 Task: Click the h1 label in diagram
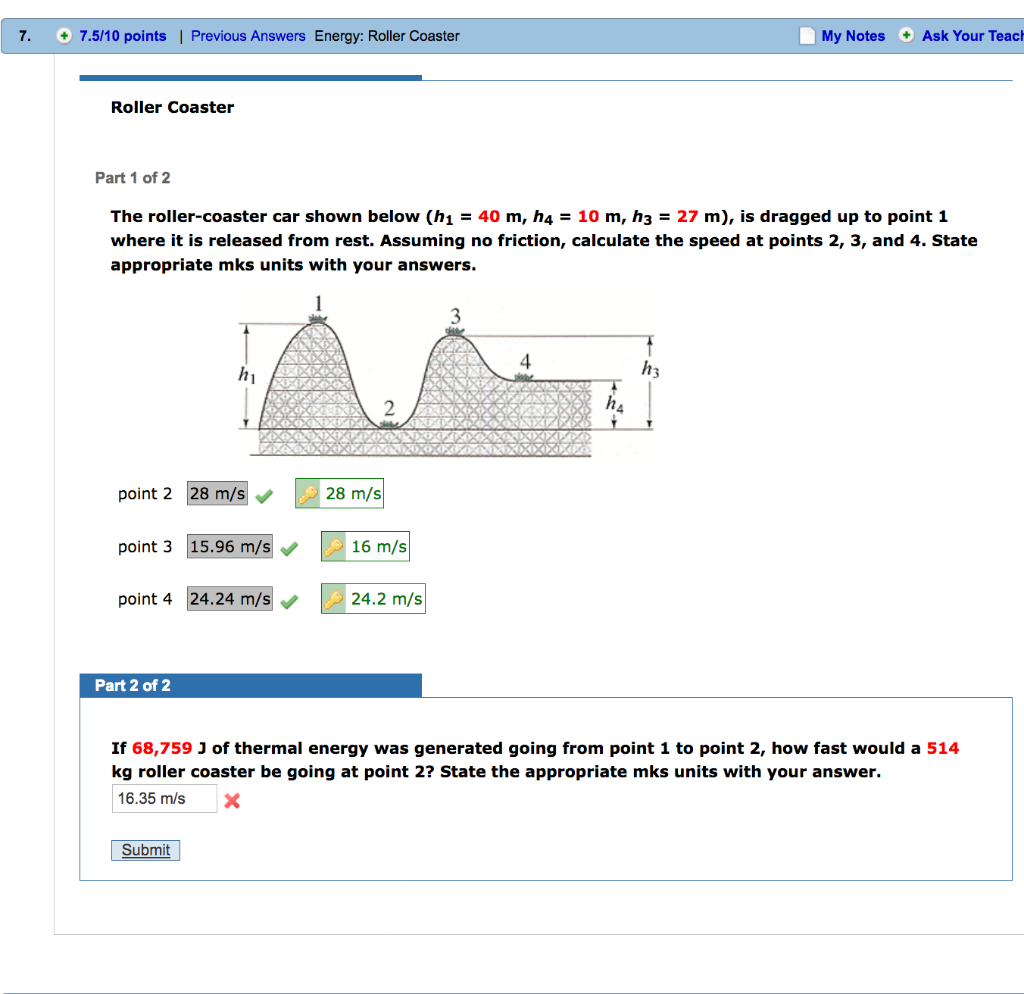(x=247, y=375)
